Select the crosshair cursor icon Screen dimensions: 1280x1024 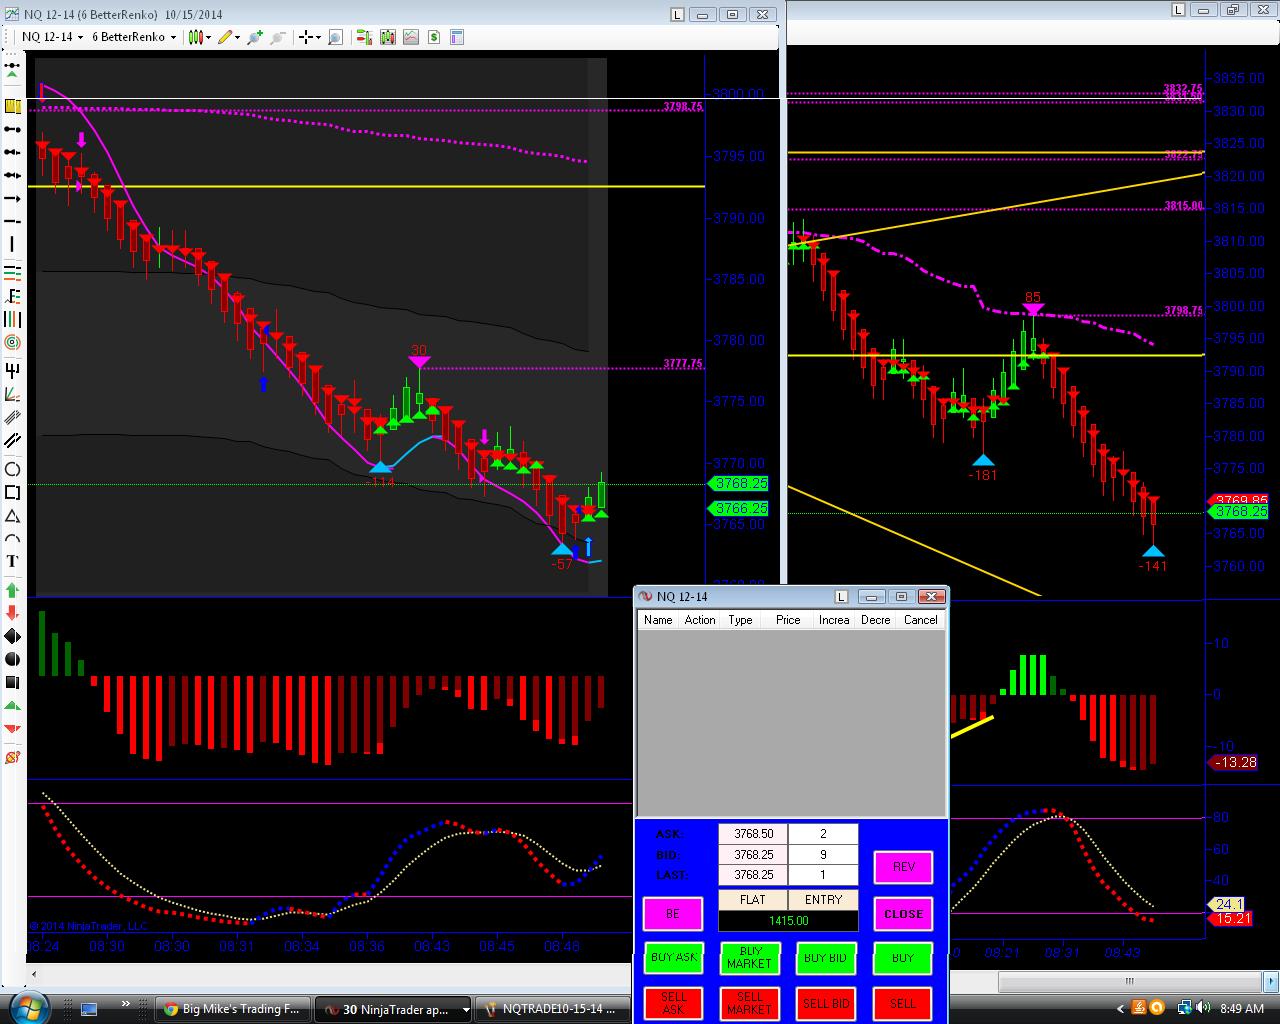[305, 37]
